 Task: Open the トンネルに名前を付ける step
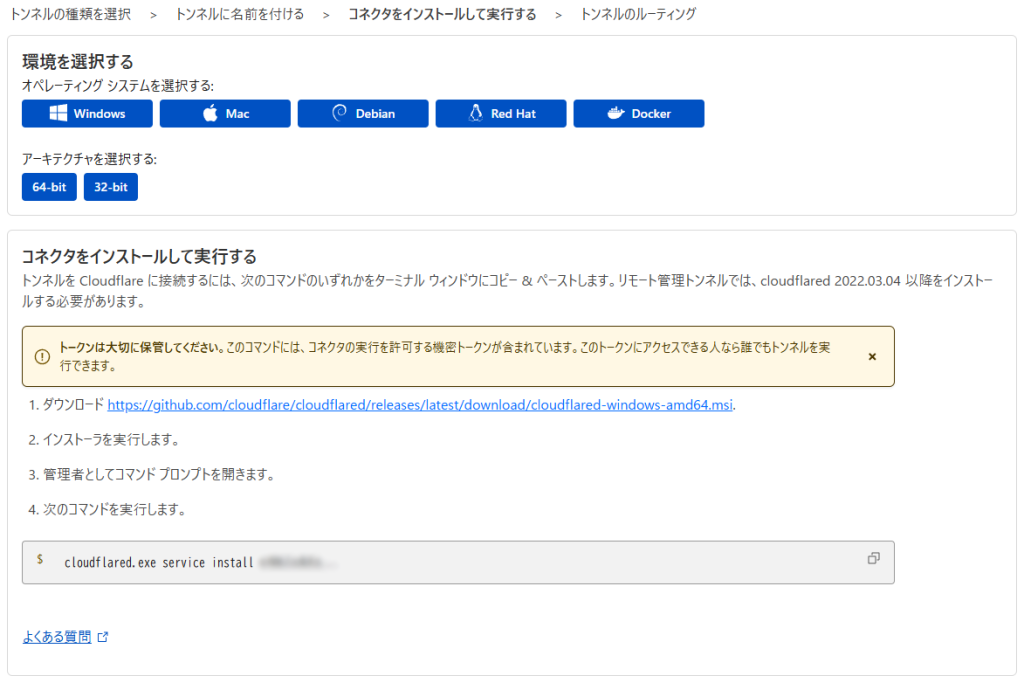pyautogui.click(x=239, y=14)
